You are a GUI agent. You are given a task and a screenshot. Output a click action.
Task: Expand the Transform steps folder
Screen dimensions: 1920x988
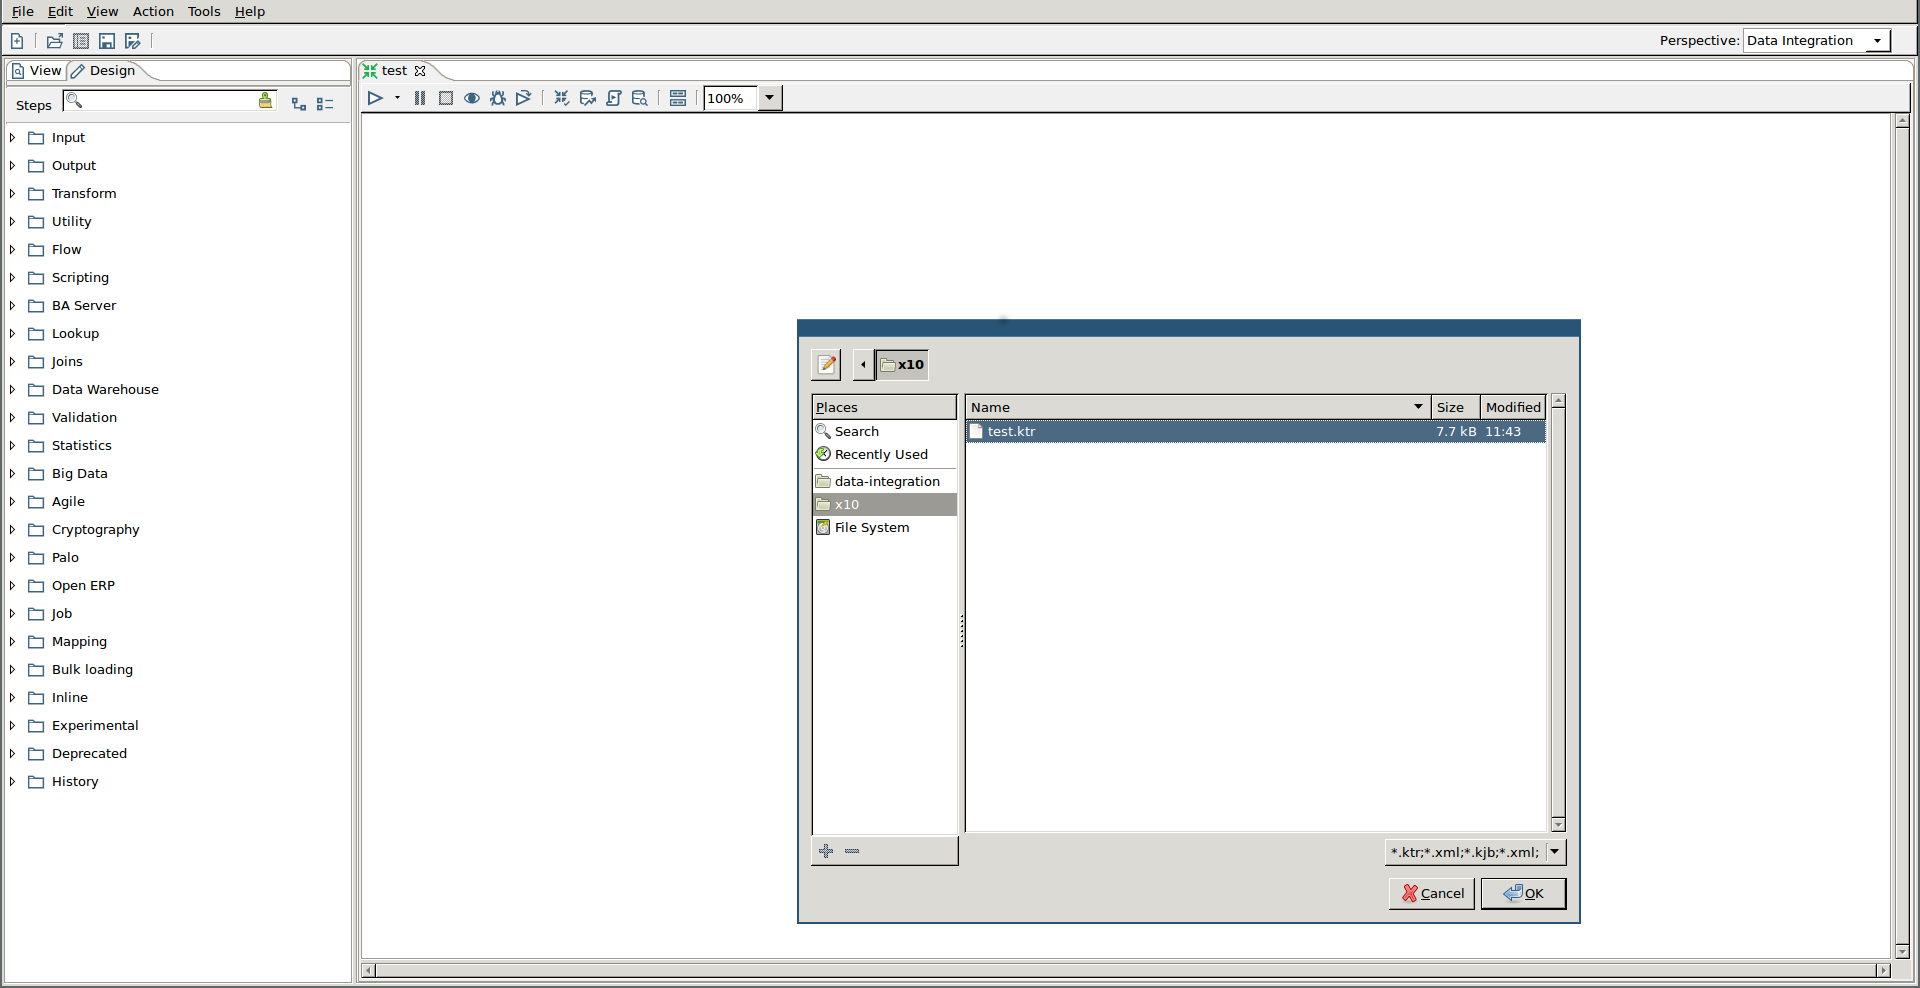[12, 194]
